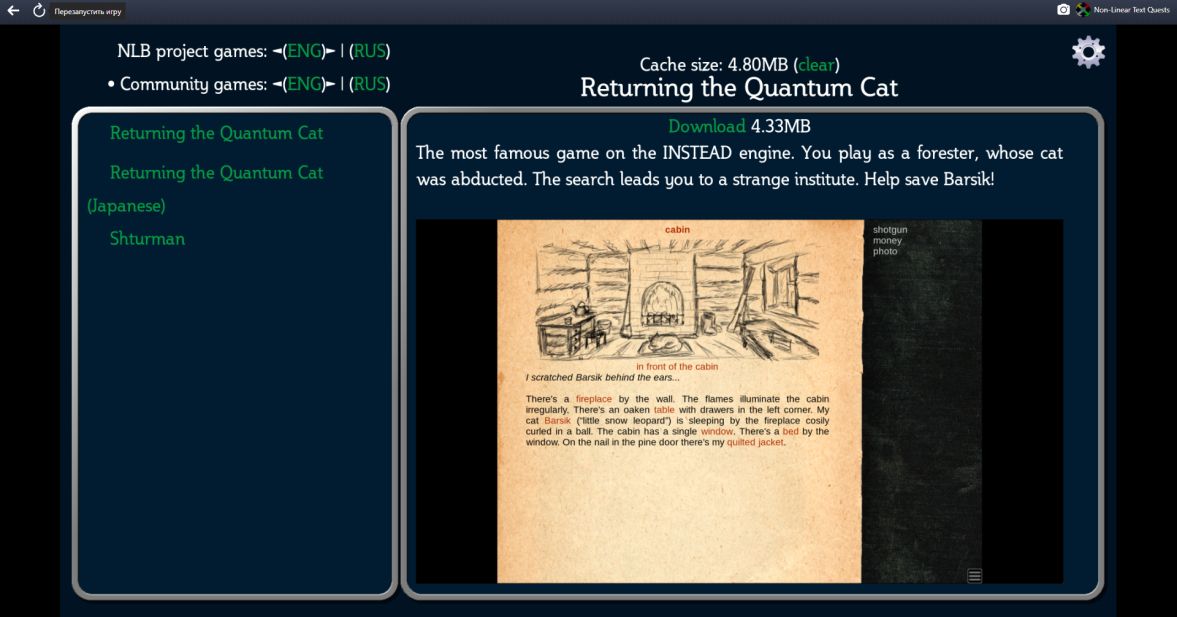Select the Shturman game

point(147,239)
